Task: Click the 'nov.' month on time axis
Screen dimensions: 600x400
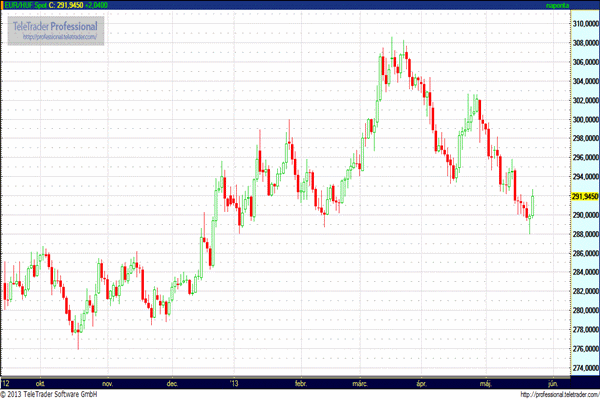Action: 107,383
